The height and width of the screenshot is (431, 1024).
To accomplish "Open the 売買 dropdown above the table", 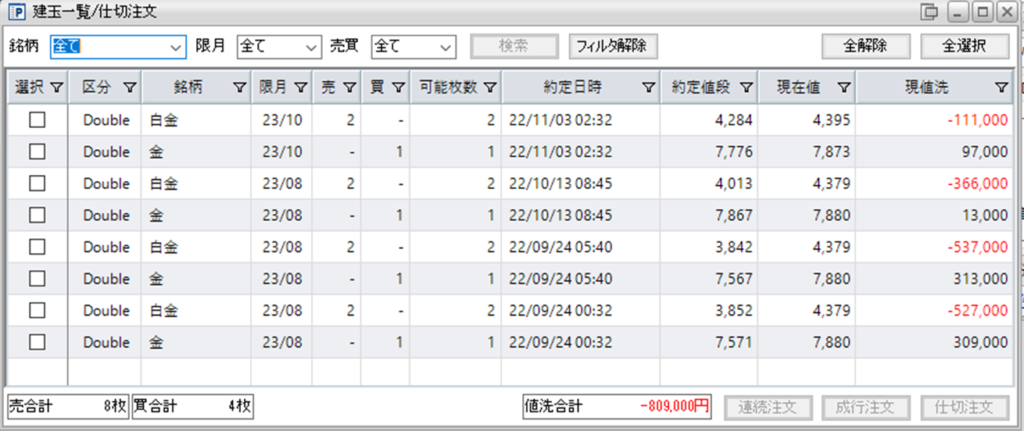I will coord(413,47).
